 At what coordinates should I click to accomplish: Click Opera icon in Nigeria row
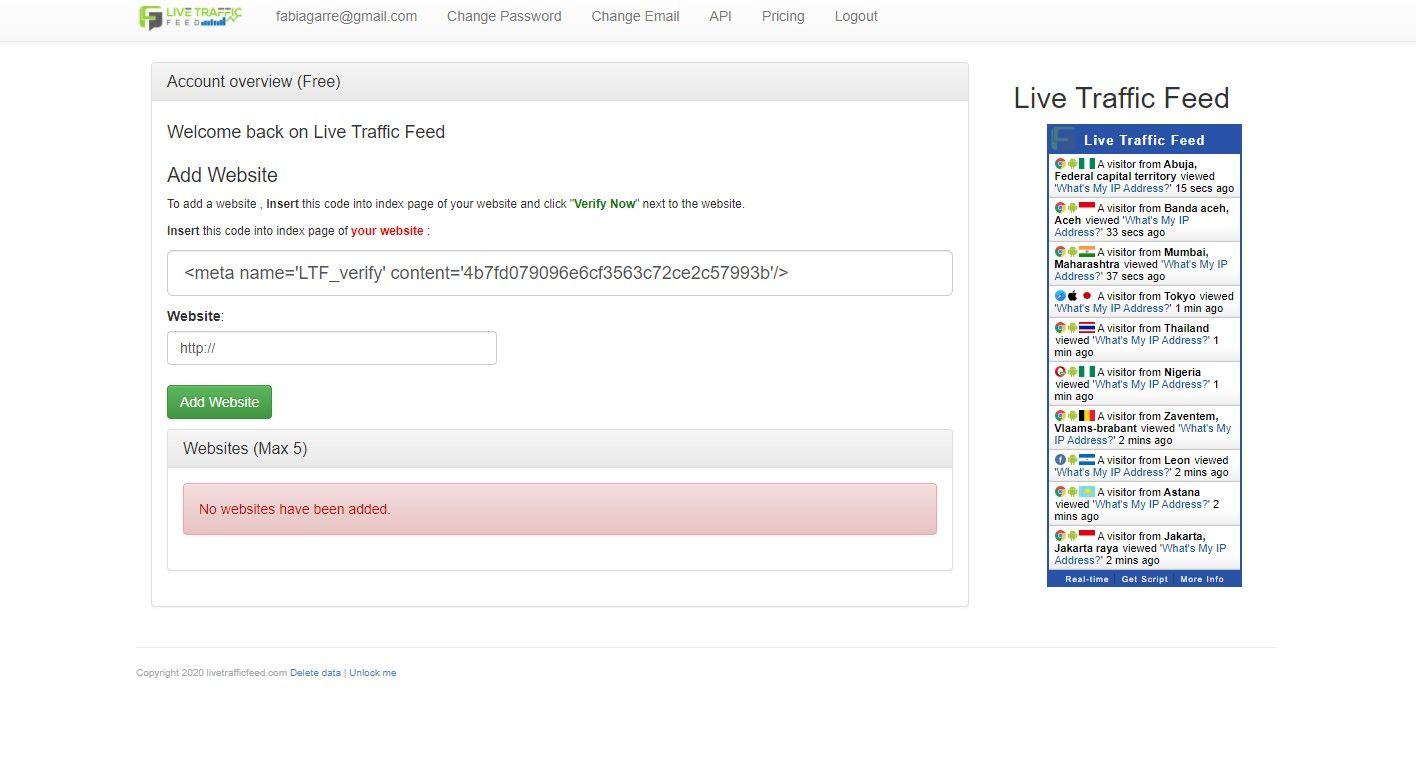click(1060, 371)
